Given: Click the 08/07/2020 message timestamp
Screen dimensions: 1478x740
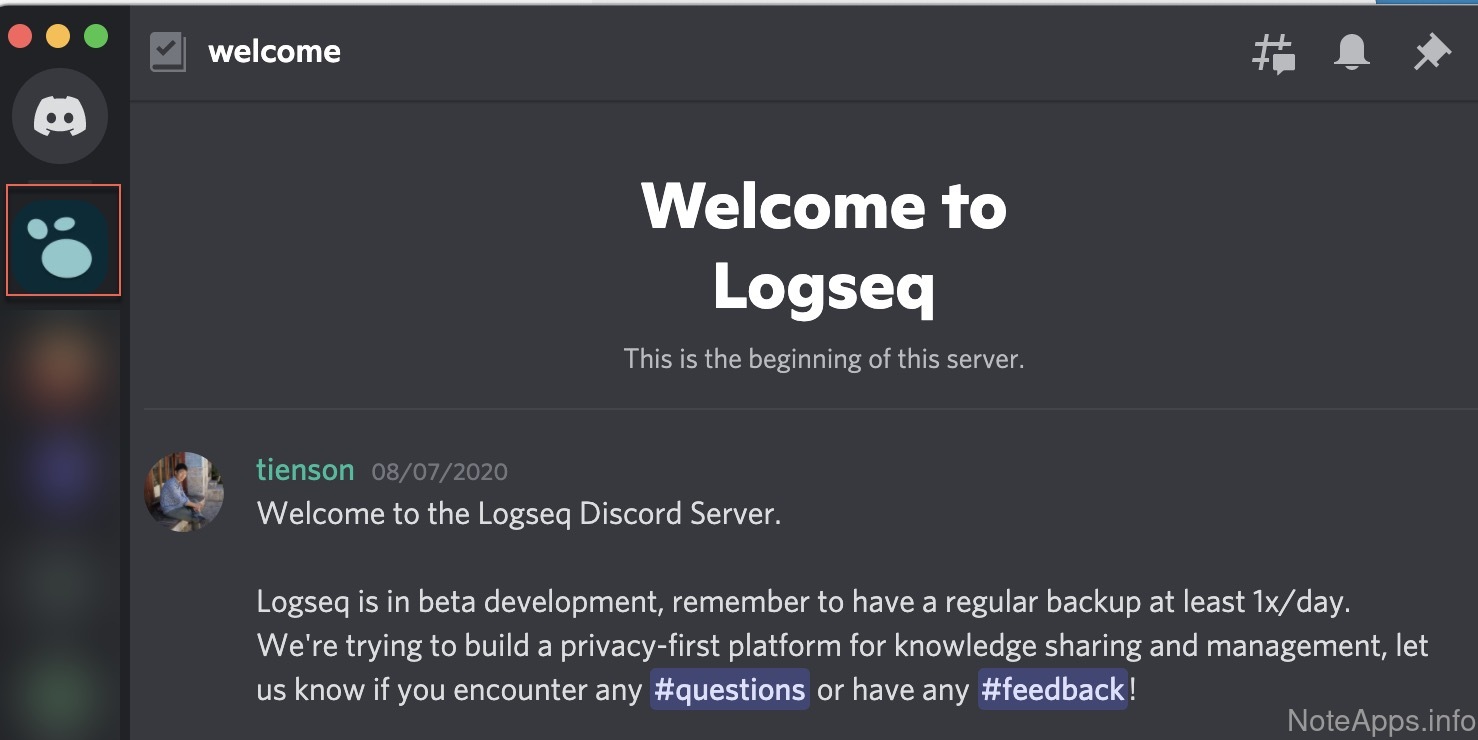Looking at the screenshot, I should (x=439, y=472).
